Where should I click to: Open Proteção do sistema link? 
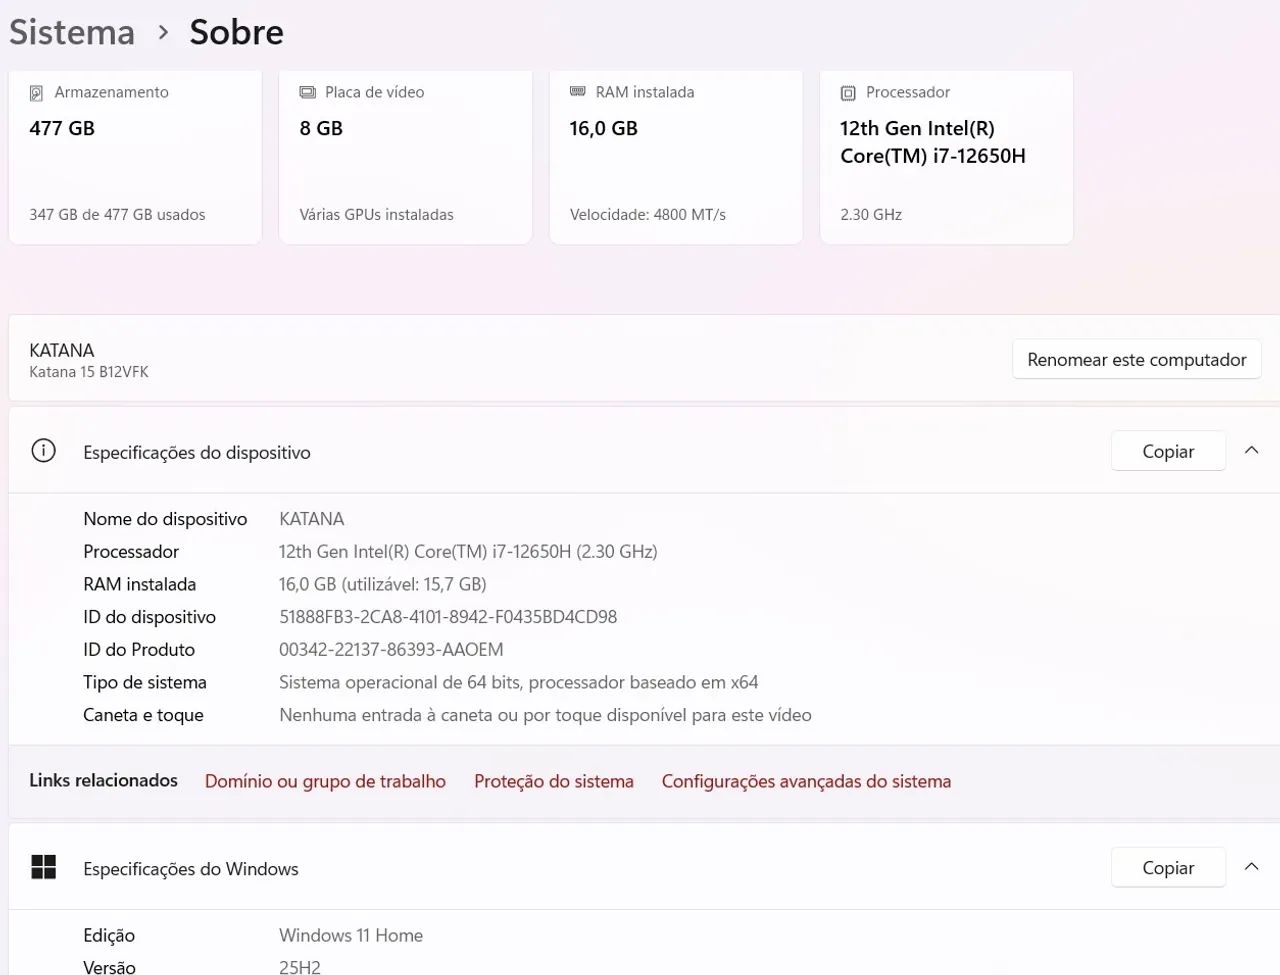click(553, 781)
